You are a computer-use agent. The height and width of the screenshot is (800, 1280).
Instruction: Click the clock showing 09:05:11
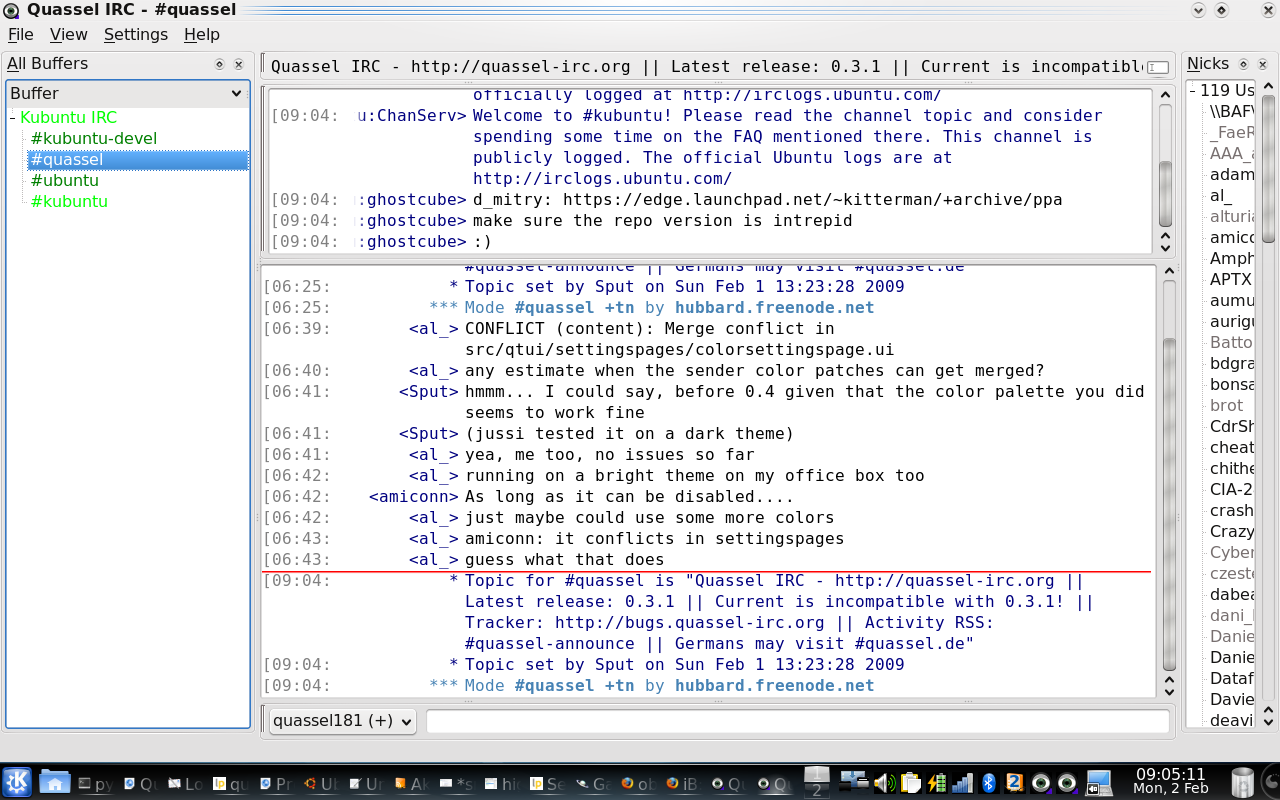point(1170,774)
